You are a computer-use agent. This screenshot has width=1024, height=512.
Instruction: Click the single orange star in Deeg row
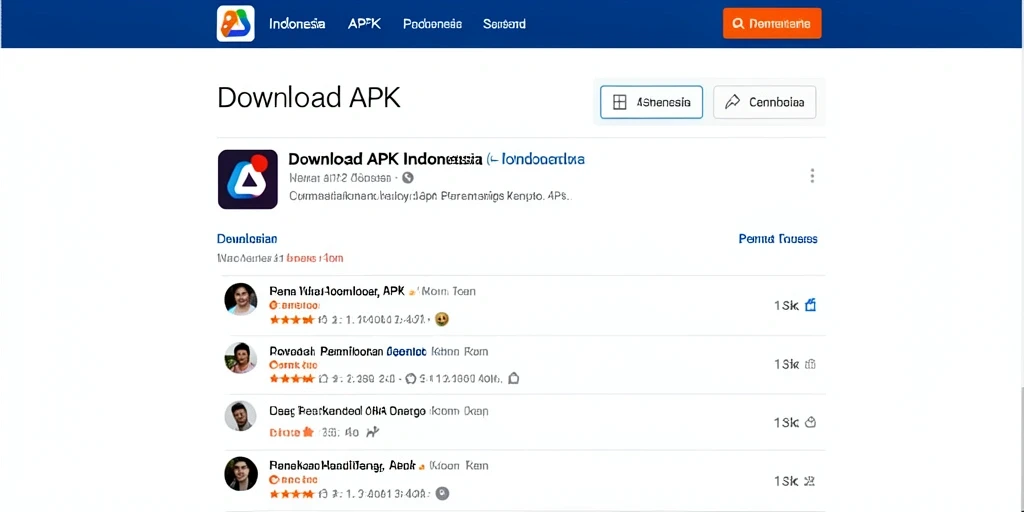coord(308,432)
